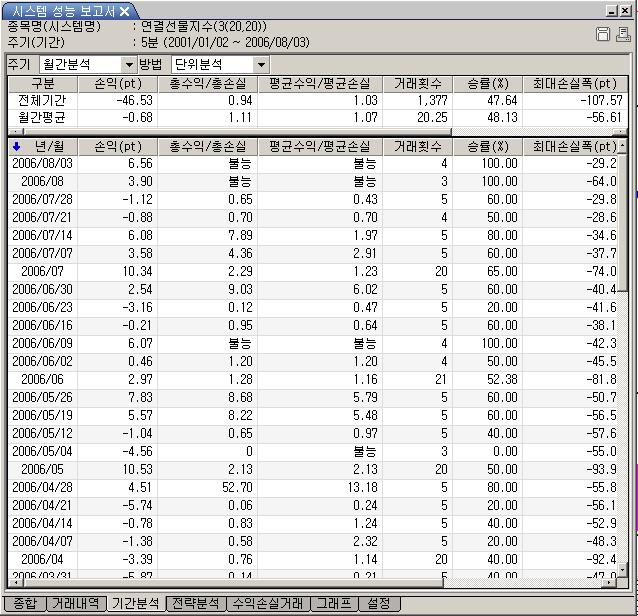Switch to the 종합 tab
The image size is (638, 616).
tap(24, 604)
